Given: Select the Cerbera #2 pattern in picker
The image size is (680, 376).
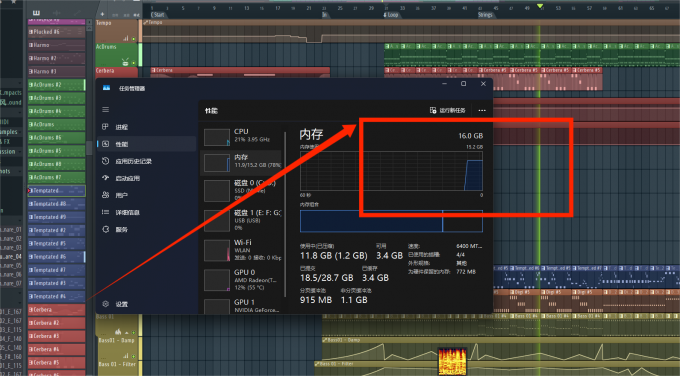Looking at the screenshot, I should [56, 323].
